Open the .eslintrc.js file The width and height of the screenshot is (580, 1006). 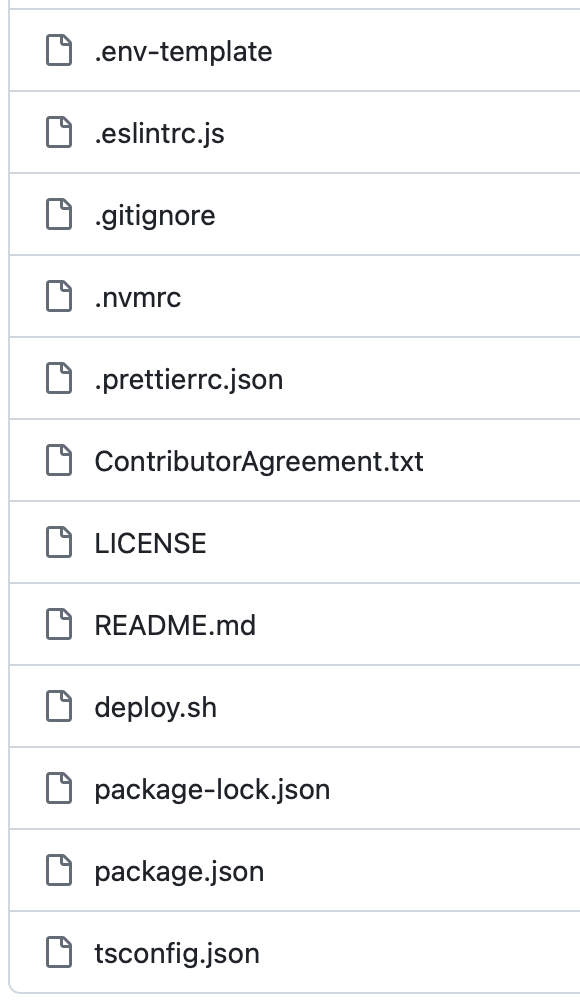(160, 134)
